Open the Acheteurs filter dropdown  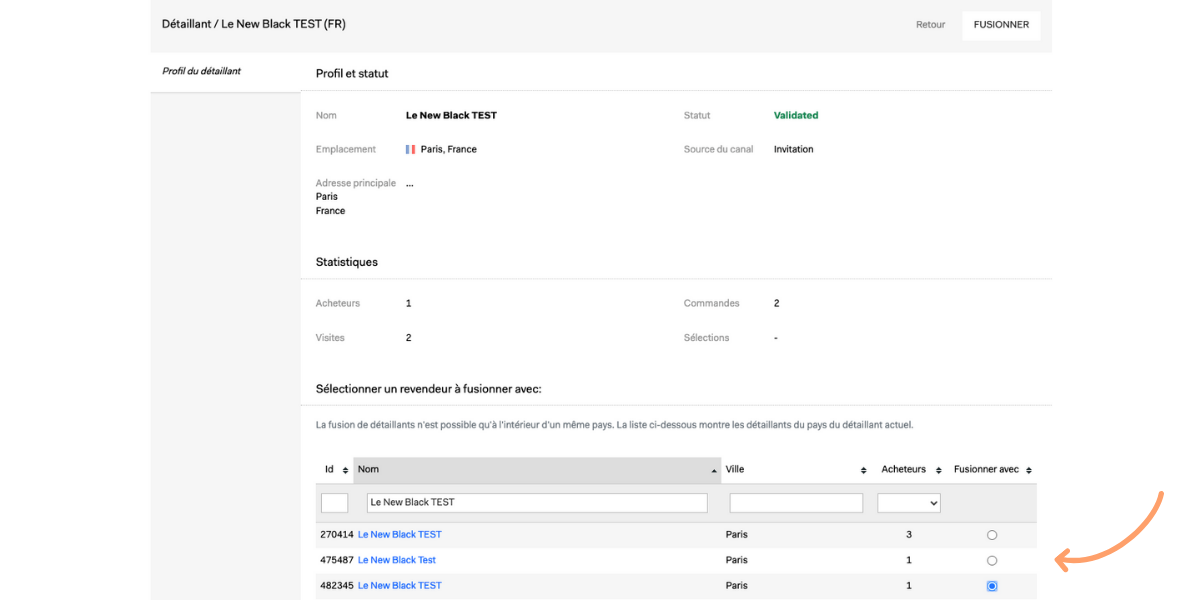[x=909, y=503]
